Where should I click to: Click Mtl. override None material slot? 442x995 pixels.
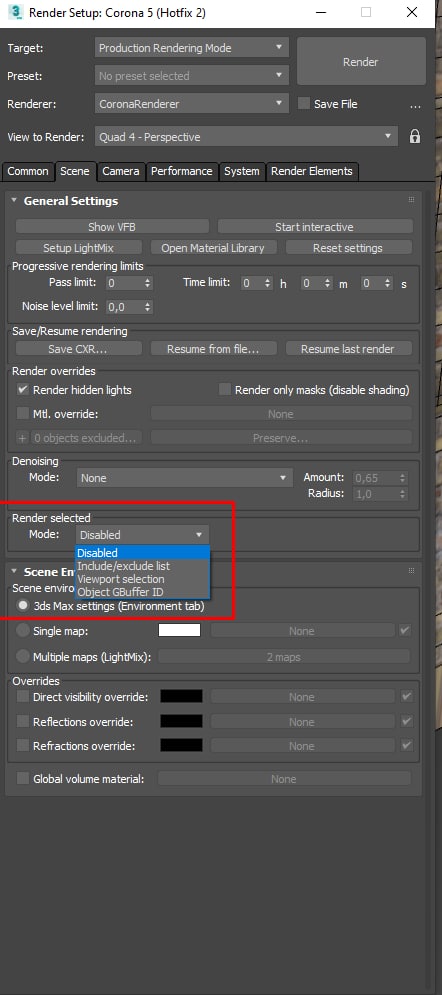click(280, 414)
